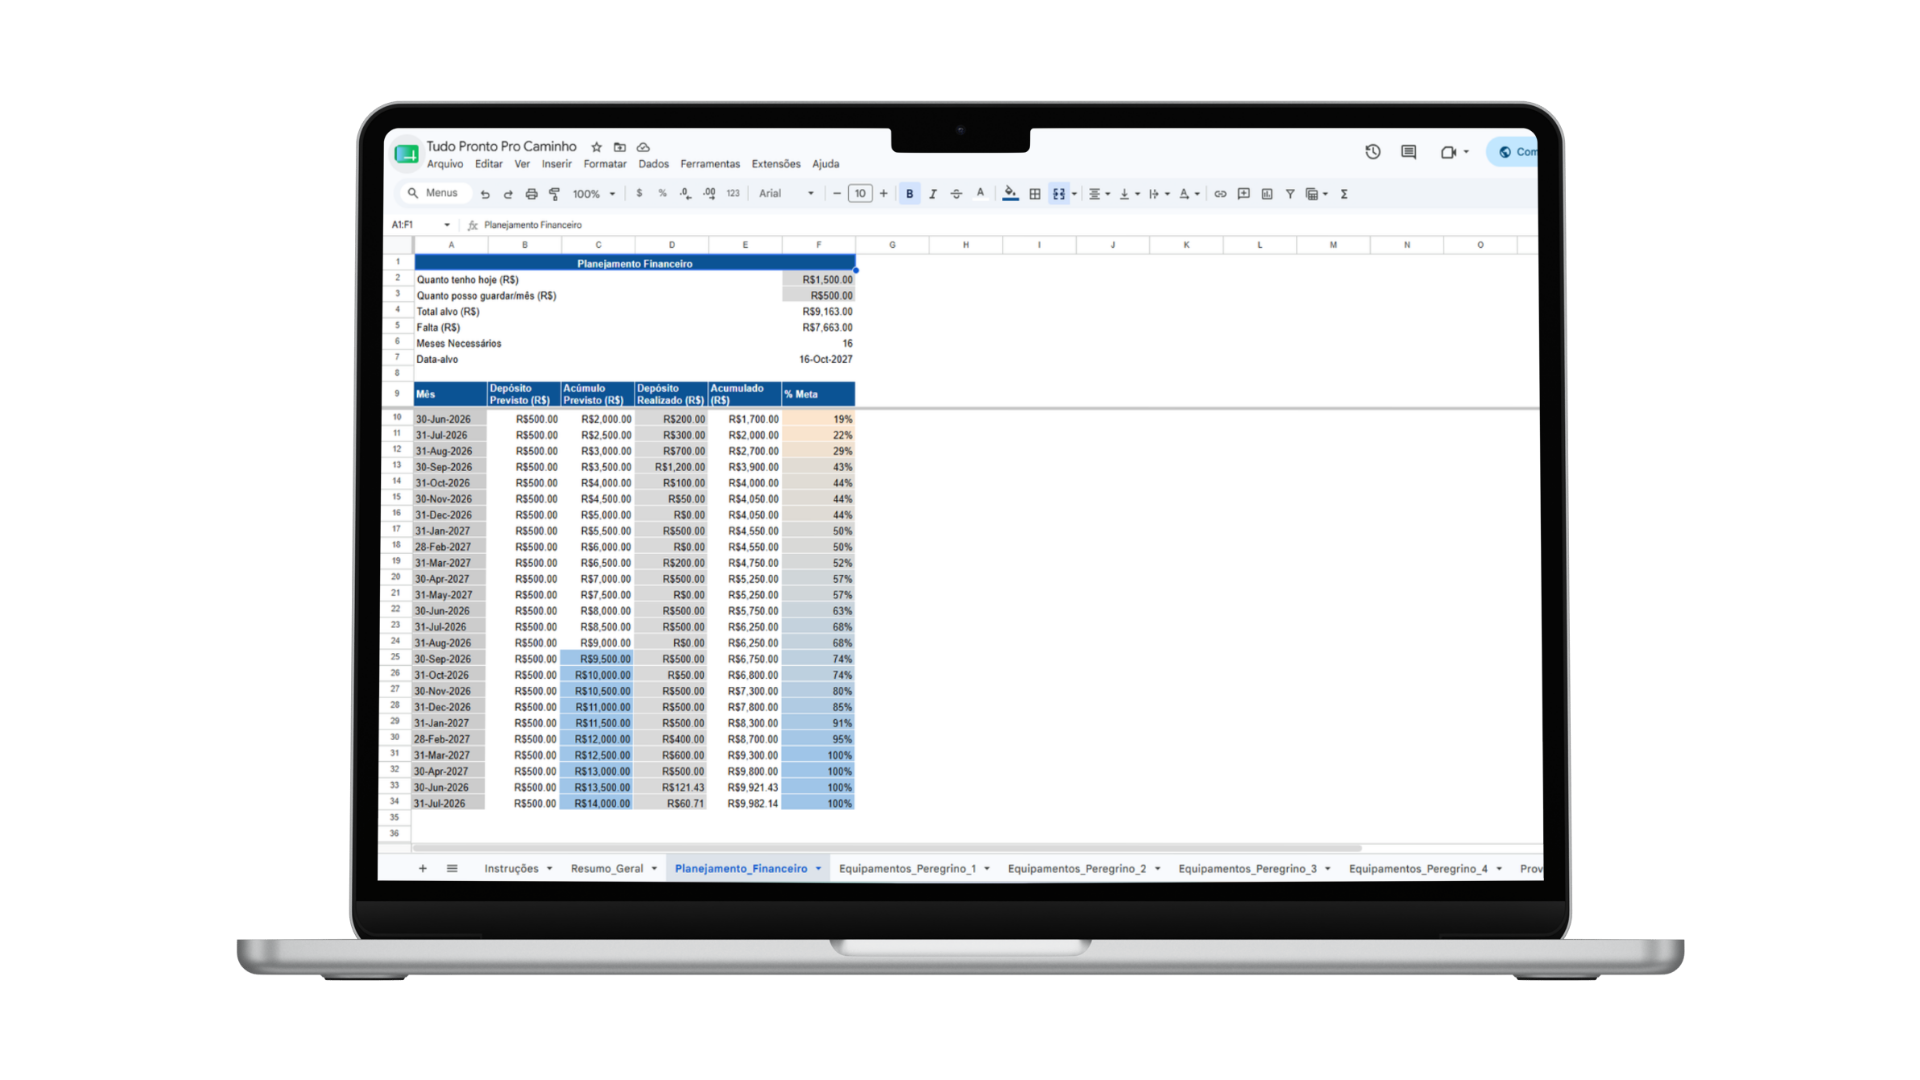
Task: Toggle strikethrough formatting
Action: (956, 194)
